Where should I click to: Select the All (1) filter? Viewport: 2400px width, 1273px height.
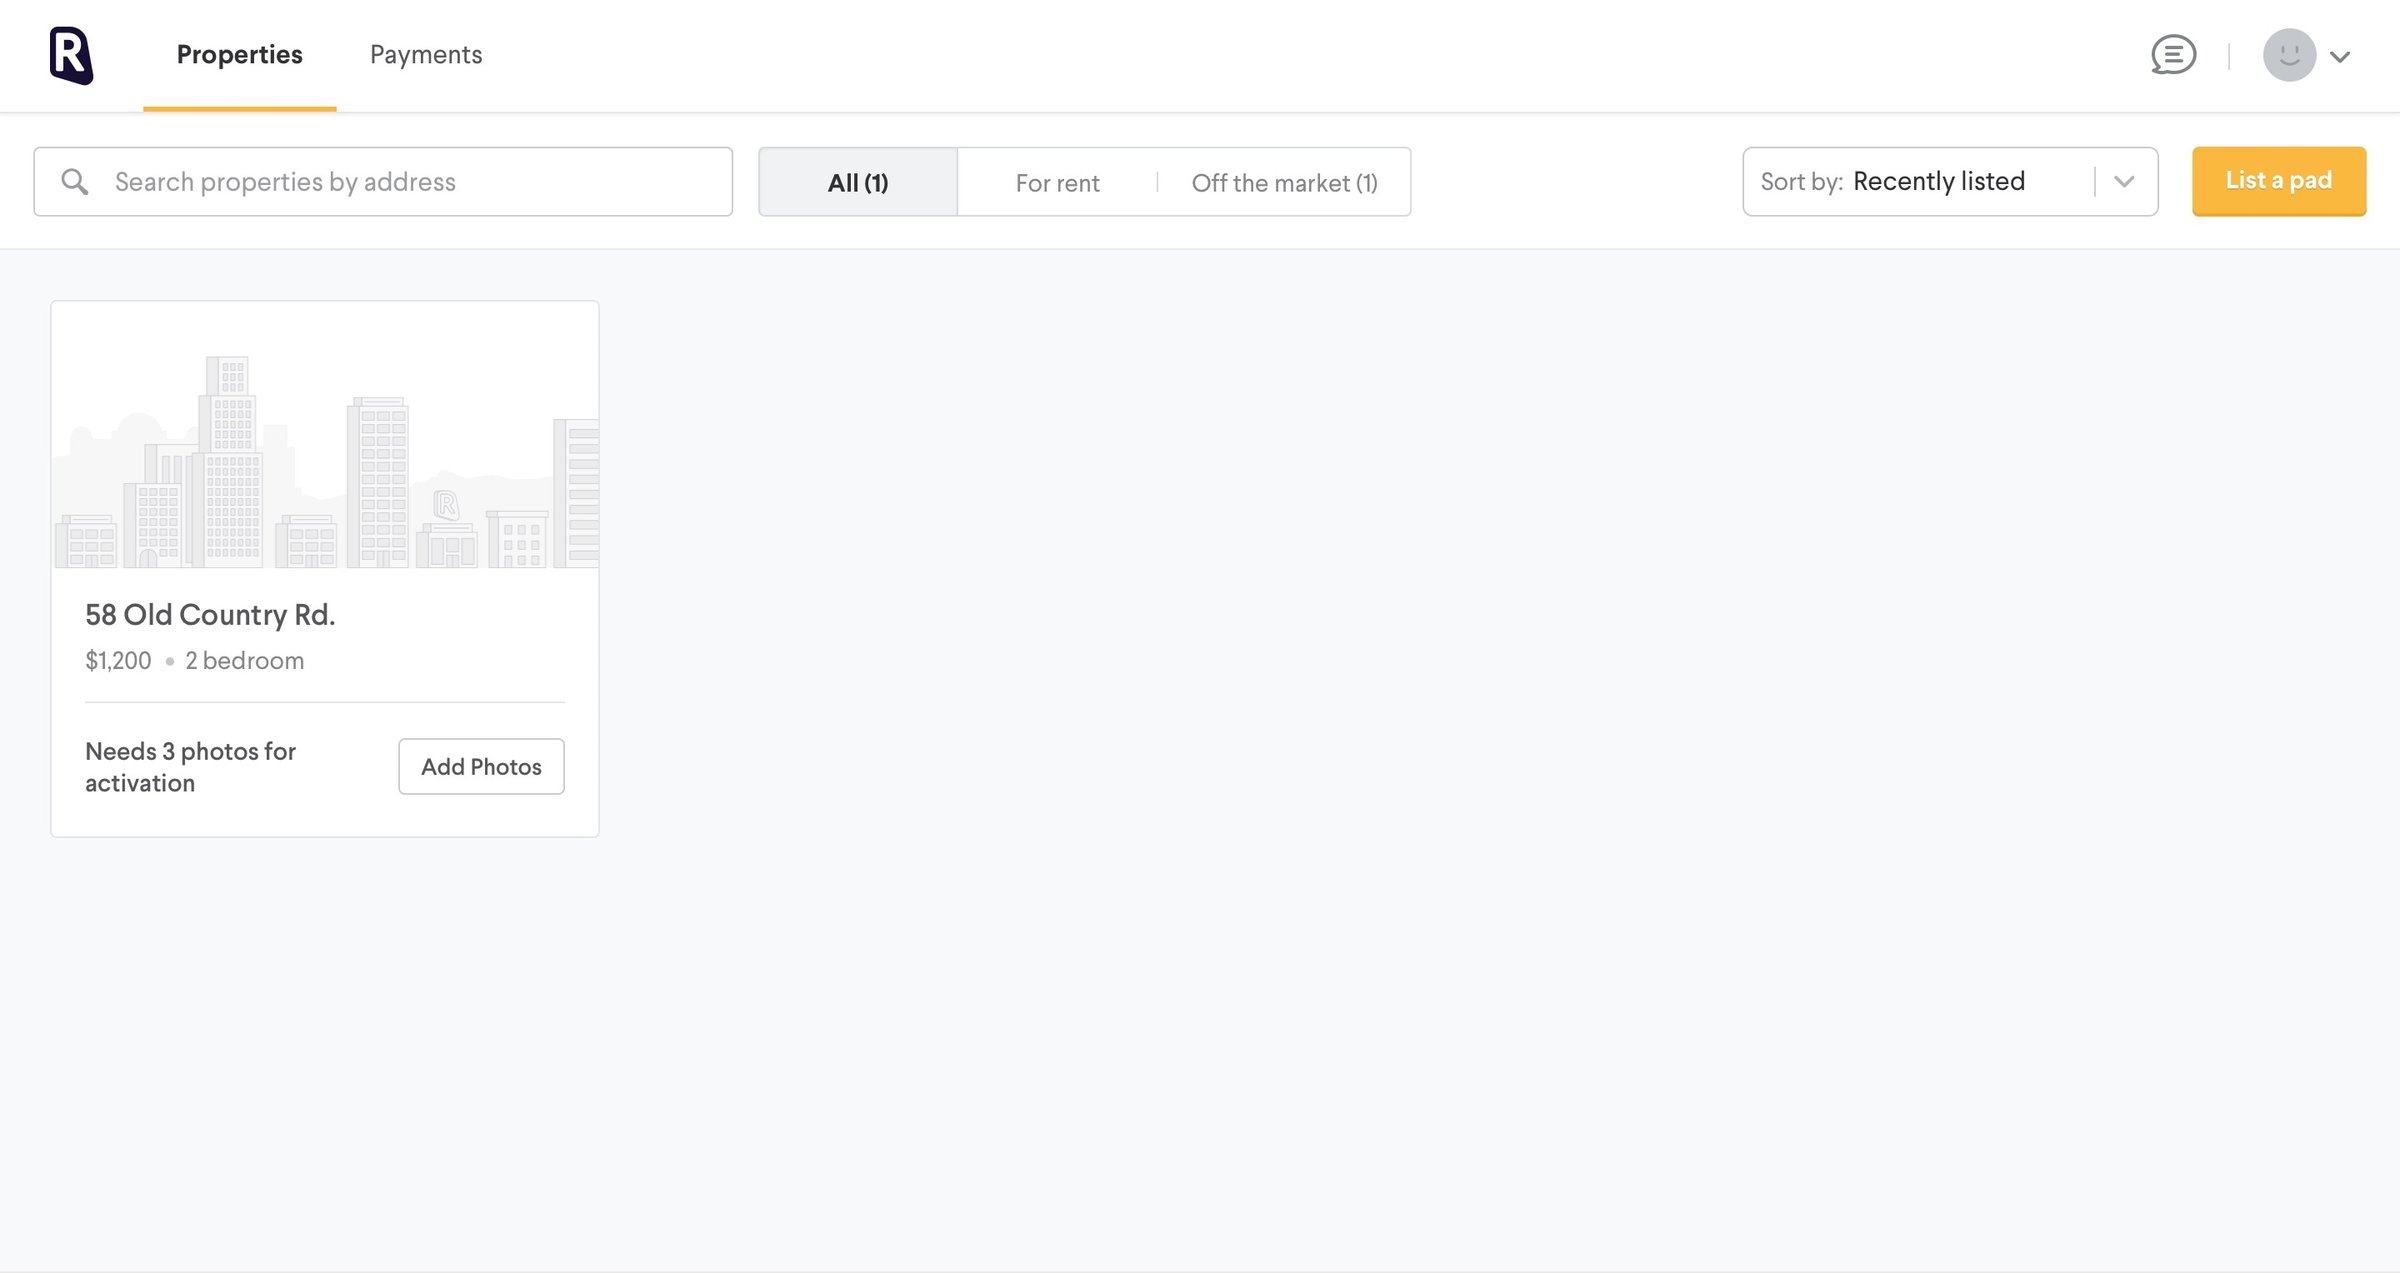[x=858, y=182]
